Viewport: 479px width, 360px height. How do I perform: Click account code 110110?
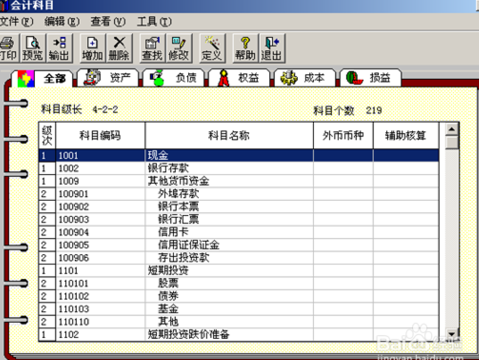[74, 322]
